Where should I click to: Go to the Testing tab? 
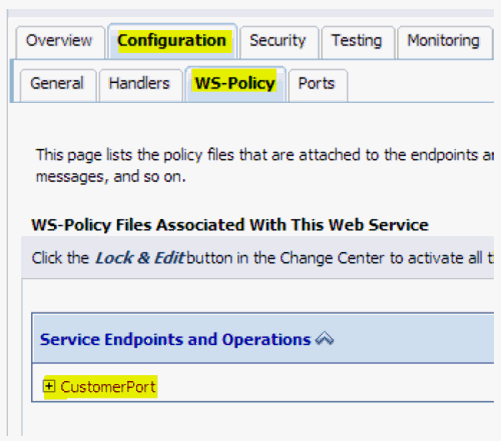pos(357,41)
